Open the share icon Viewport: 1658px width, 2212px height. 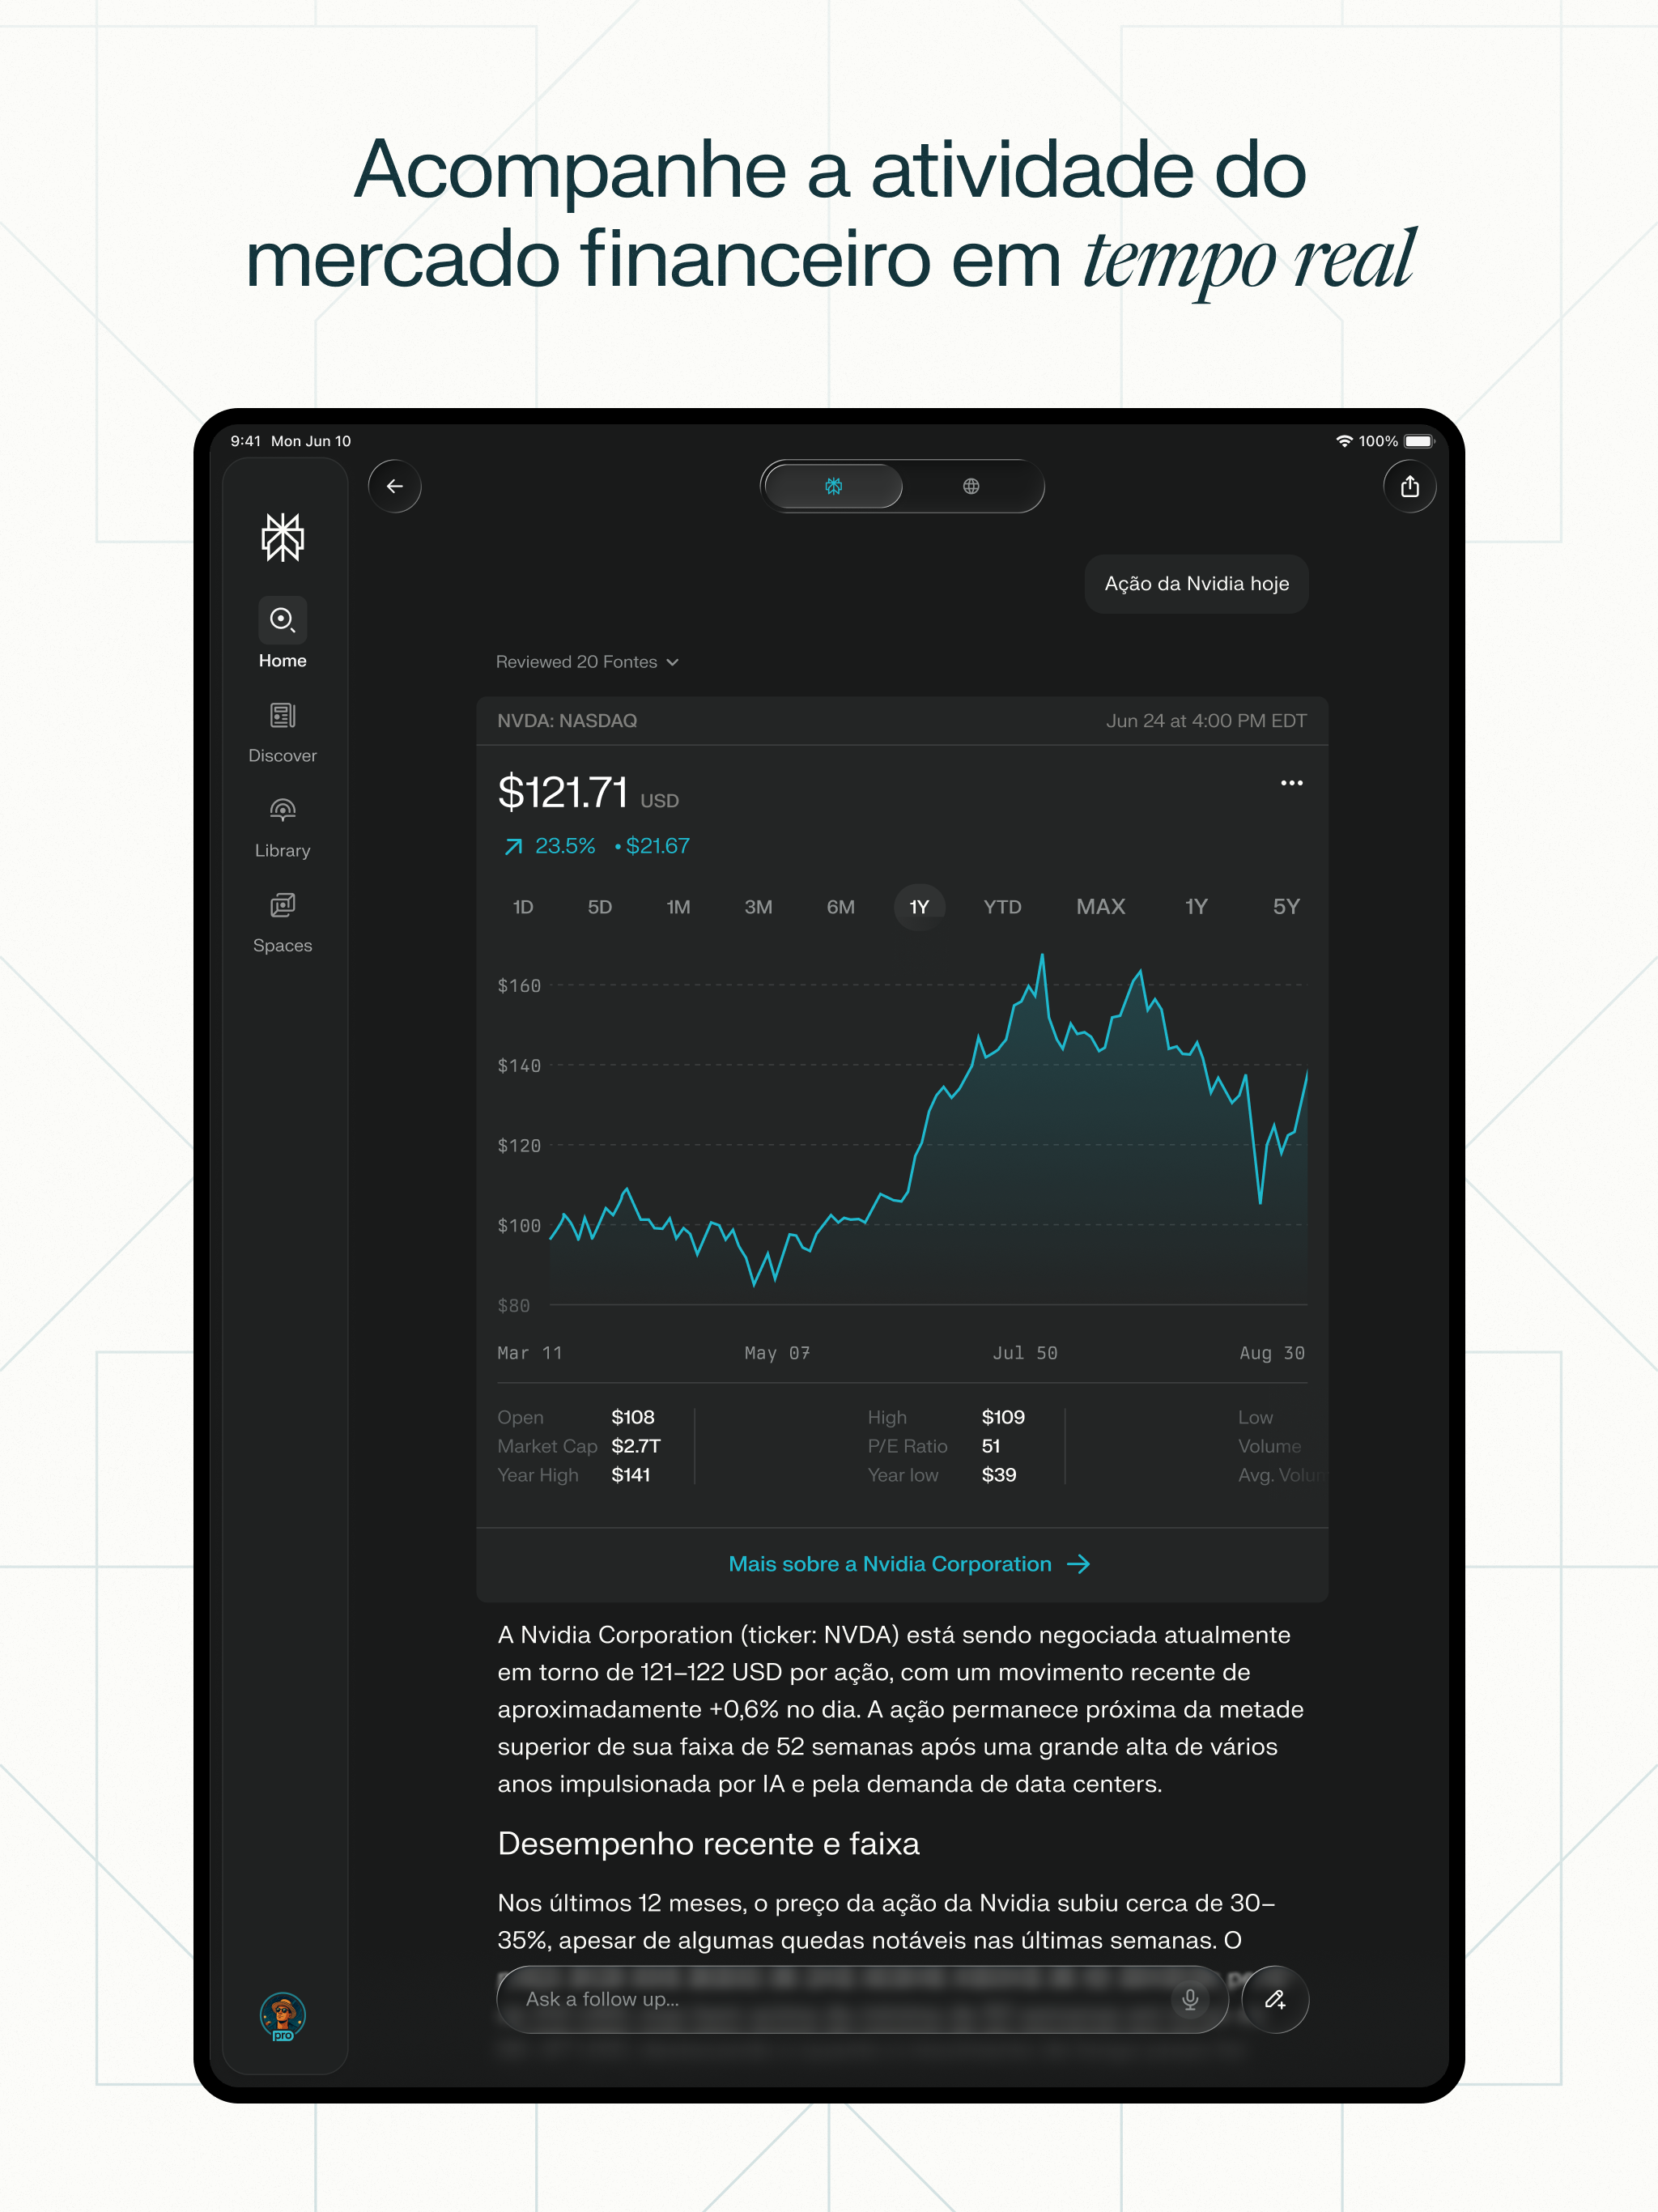pos(1410,487)
